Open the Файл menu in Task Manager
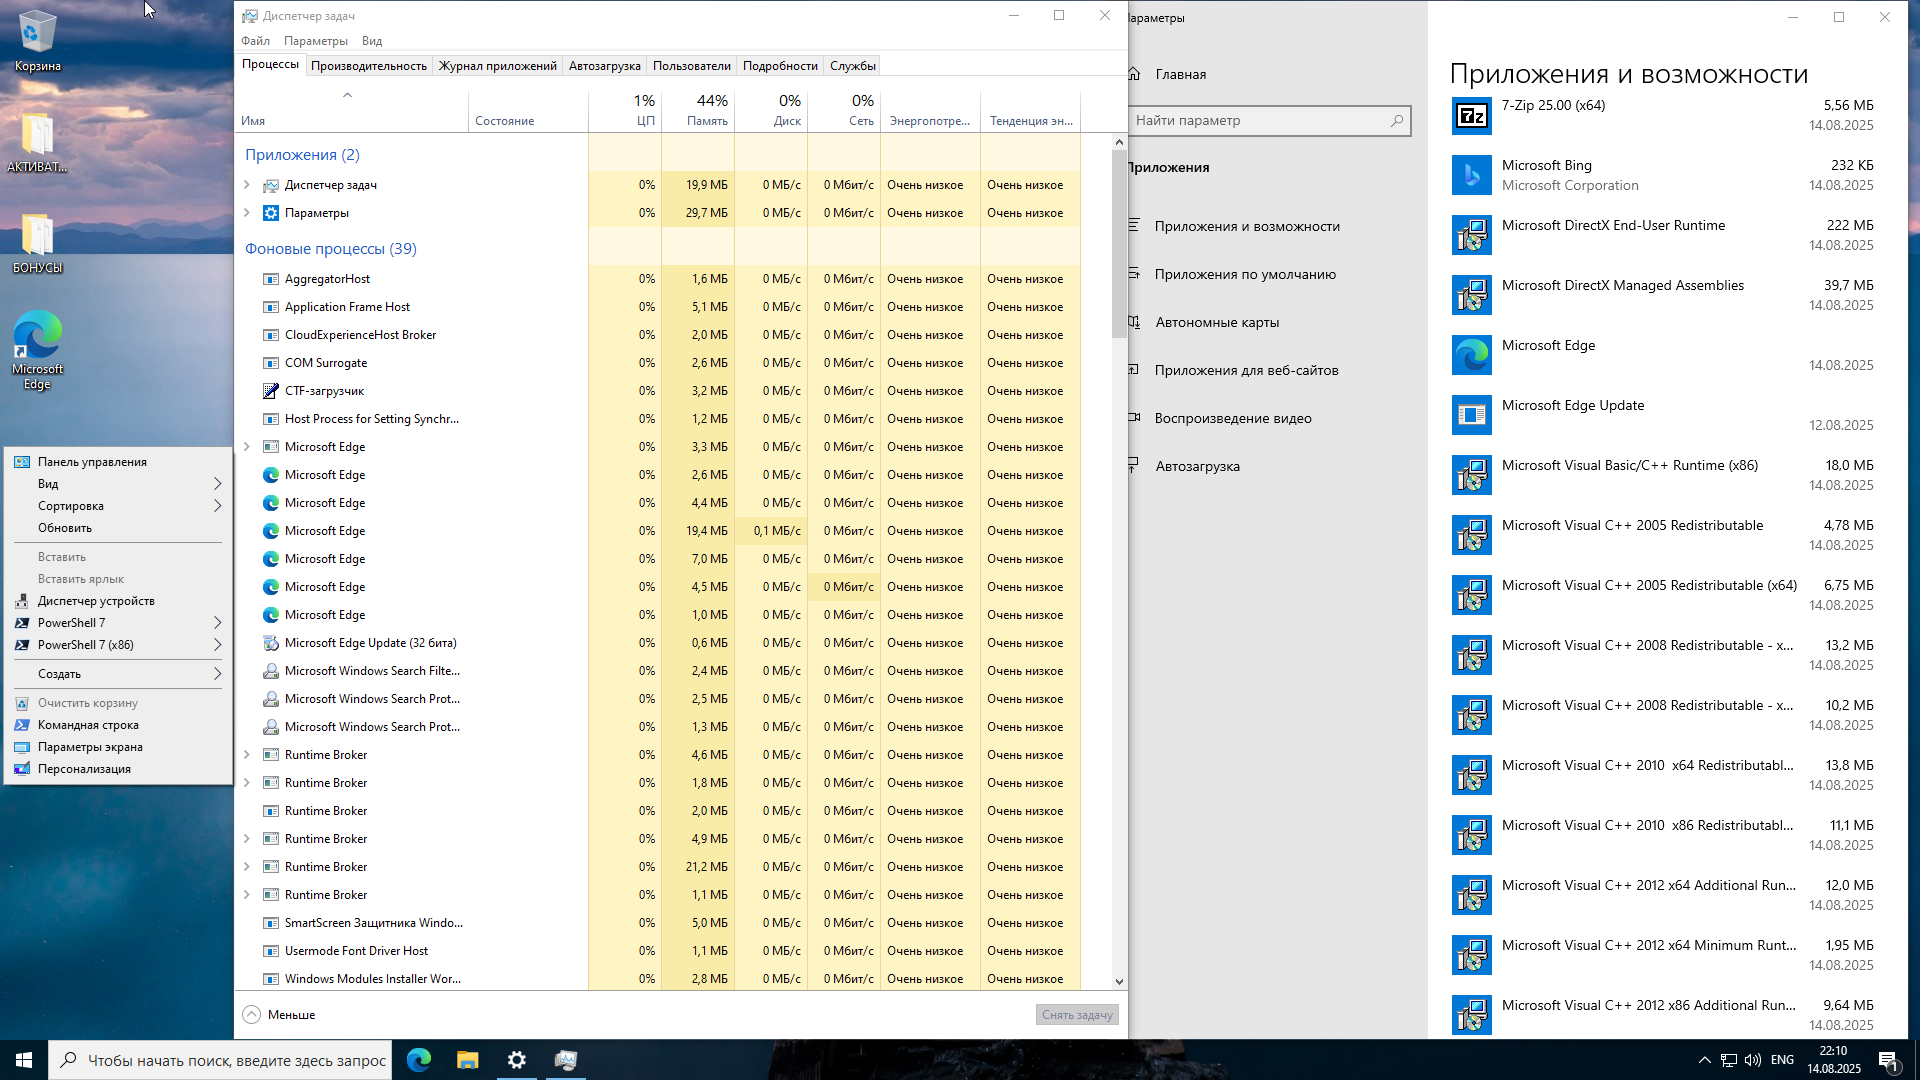Screen dimensions: 1920x1080 pyautogui.click(x=256, y=41)
